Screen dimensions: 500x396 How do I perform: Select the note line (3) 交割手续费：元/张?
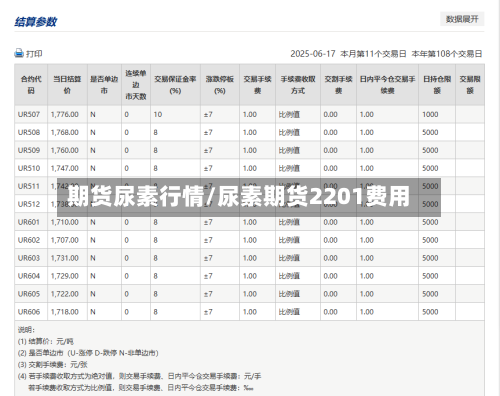[x=53, y=365]
